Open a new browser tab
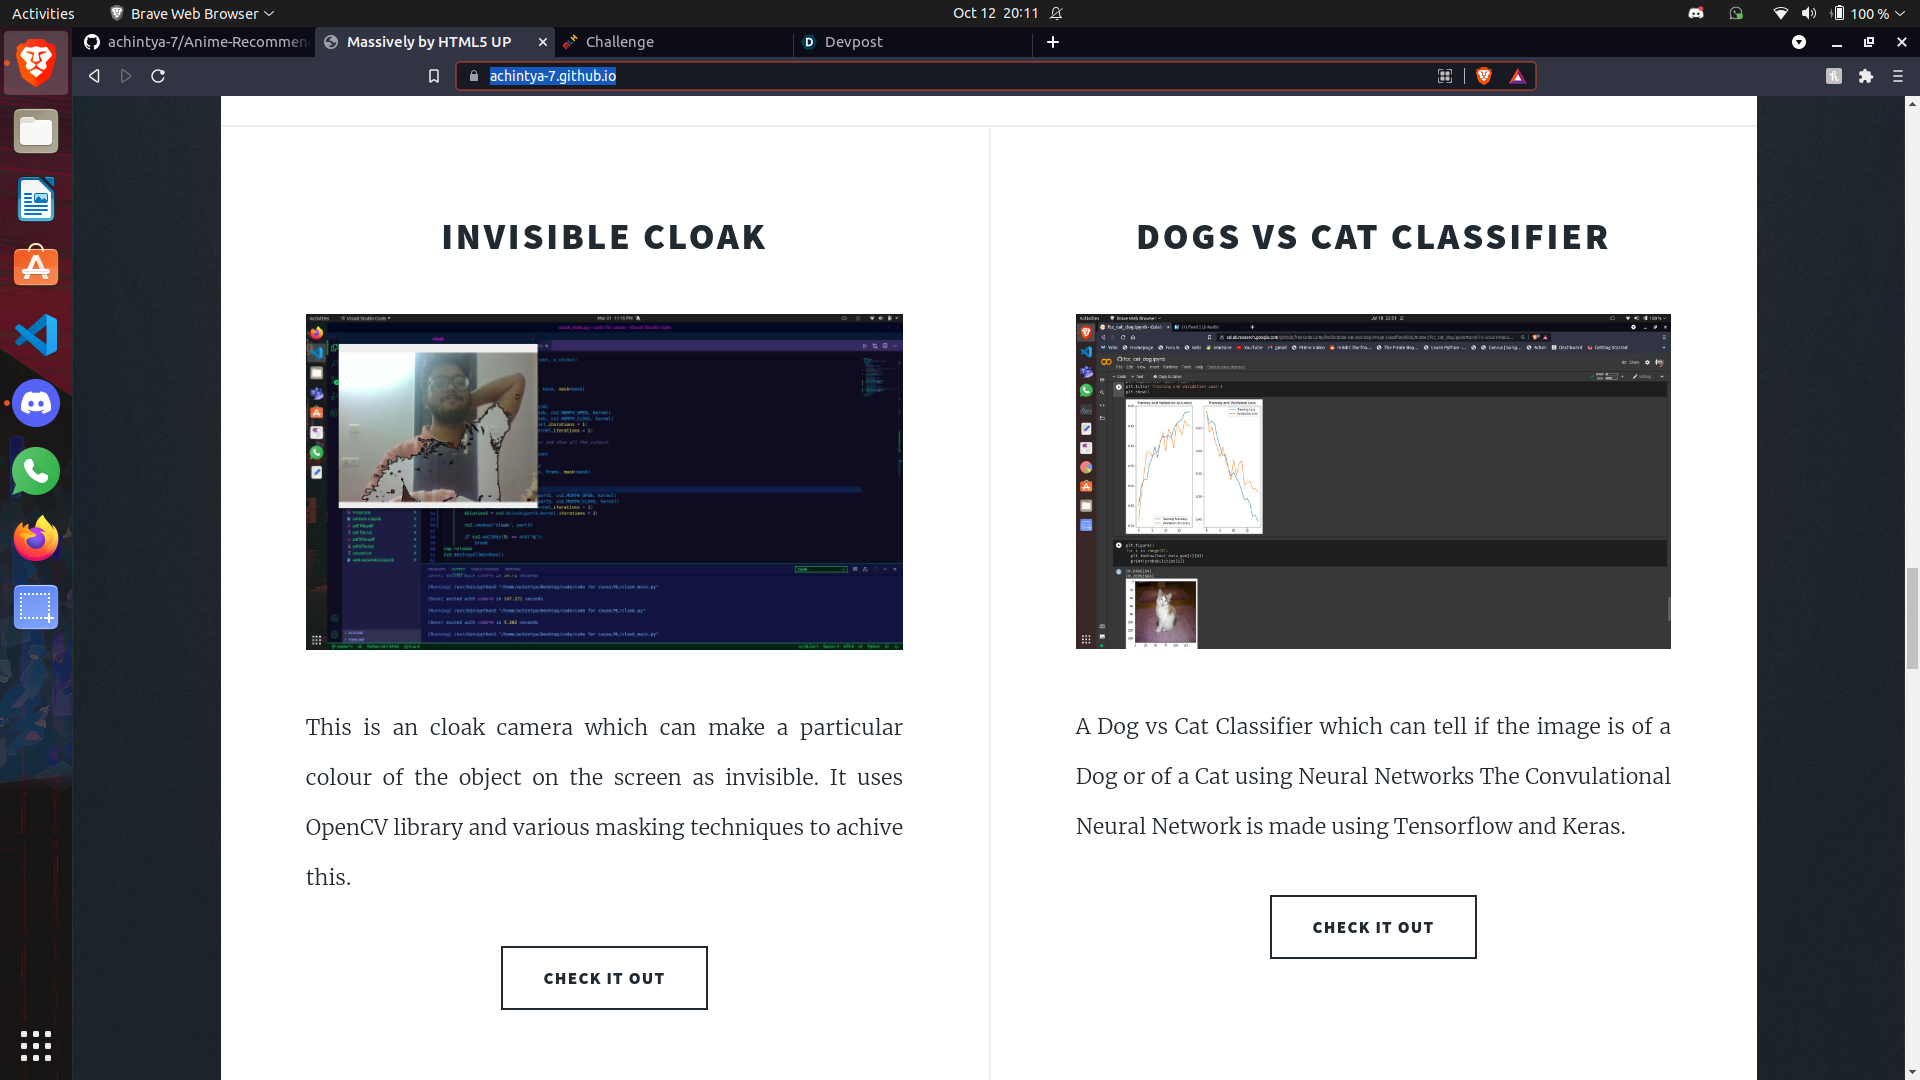This screenshot has width=1920, height=1080. click(x=1053, y=42)
